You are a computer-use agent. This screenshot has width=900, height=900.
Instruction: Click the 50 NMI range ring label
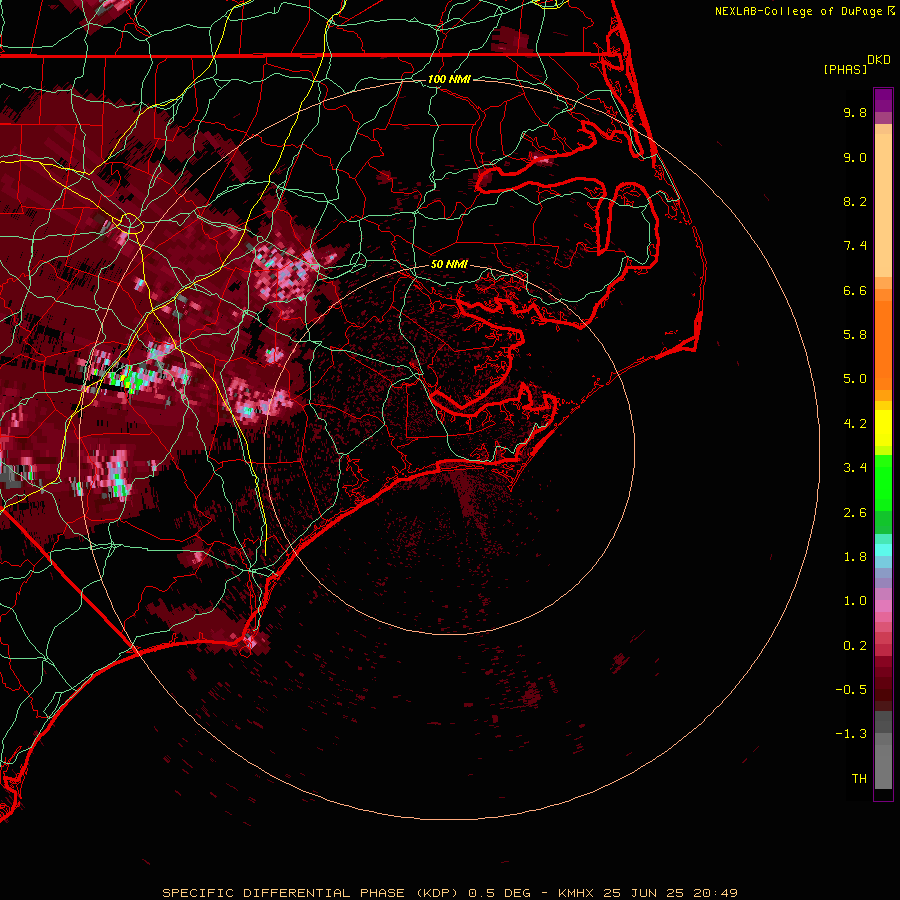pos(449,264)
